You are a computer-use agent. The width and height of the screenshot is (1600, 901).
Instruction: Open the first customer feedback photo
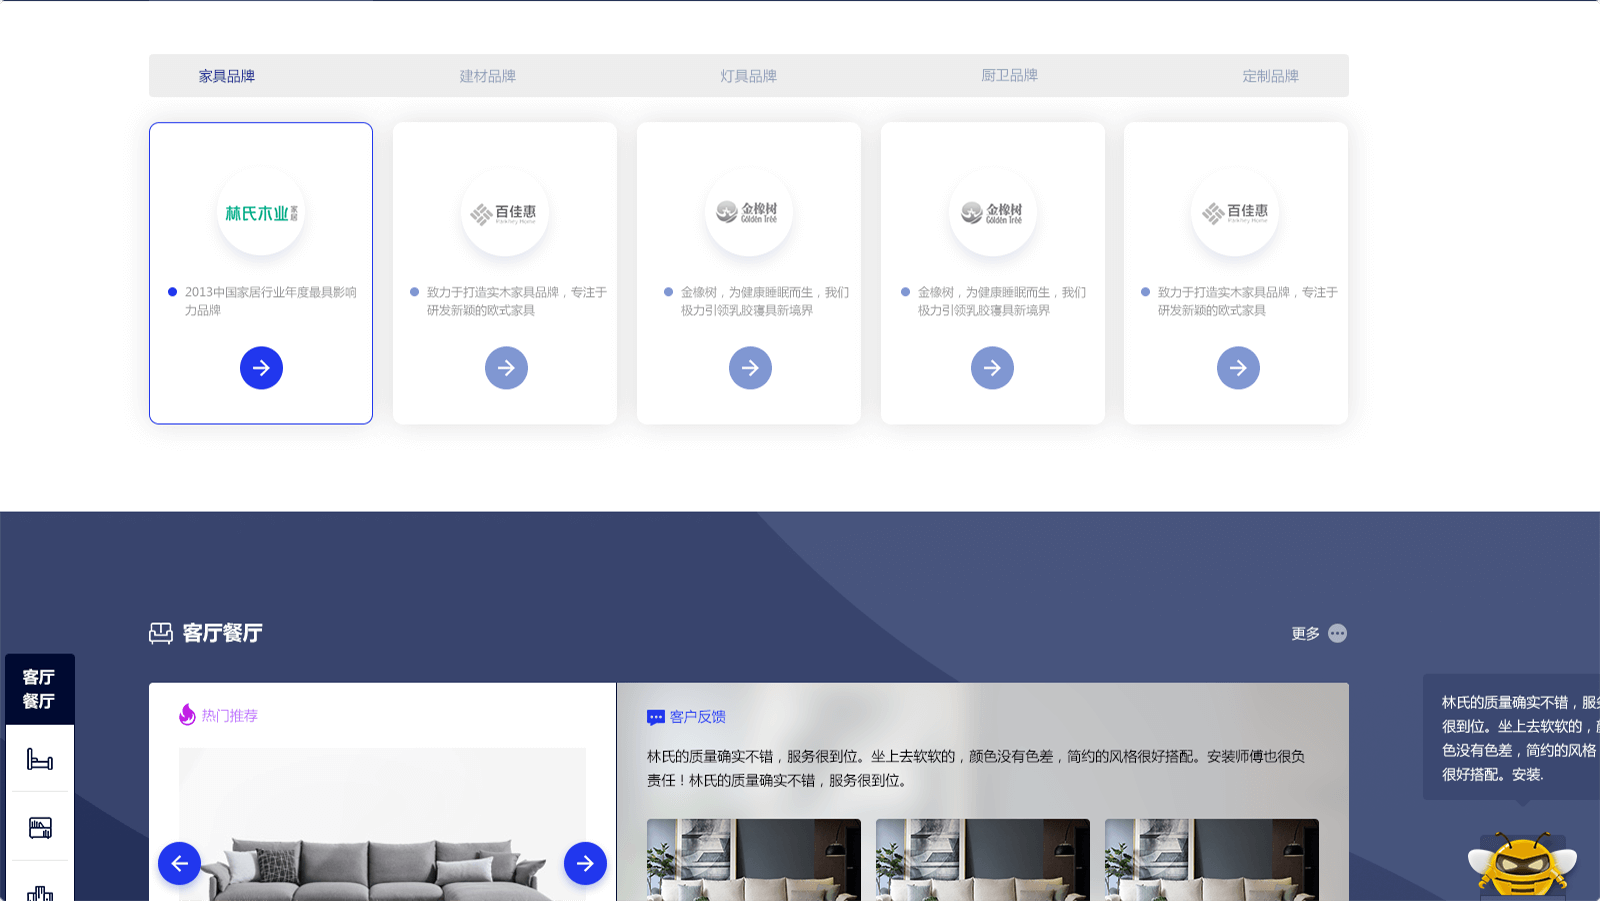click(x=754, y=860)
